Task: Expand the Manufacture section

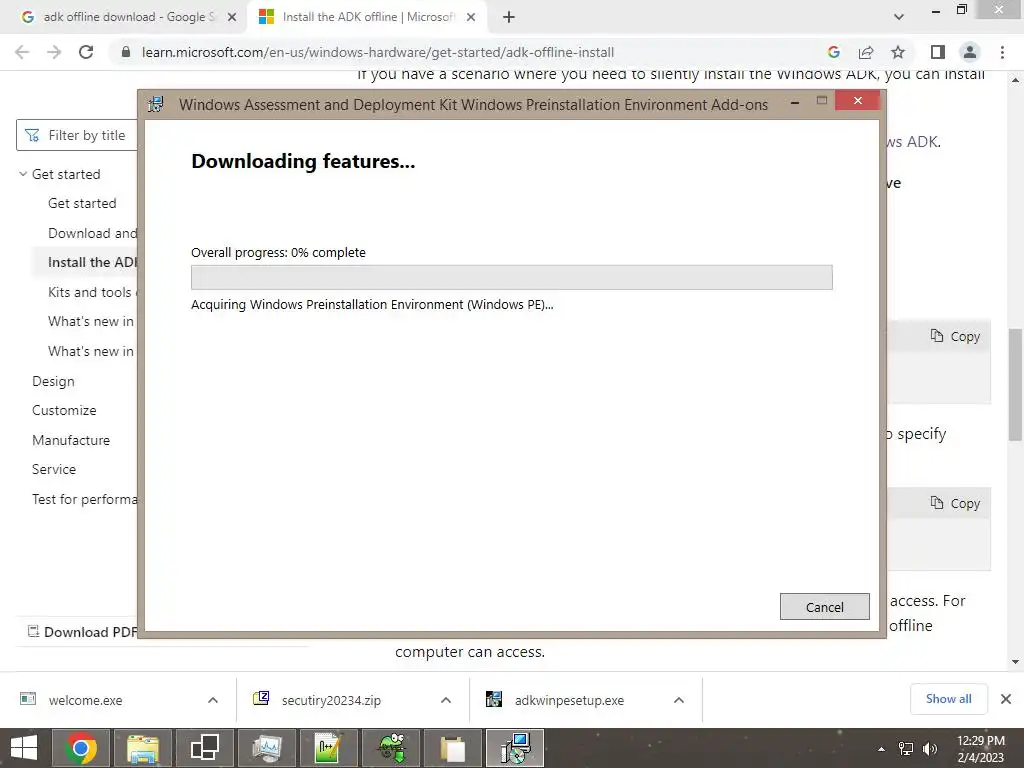Action: point(71,440)
